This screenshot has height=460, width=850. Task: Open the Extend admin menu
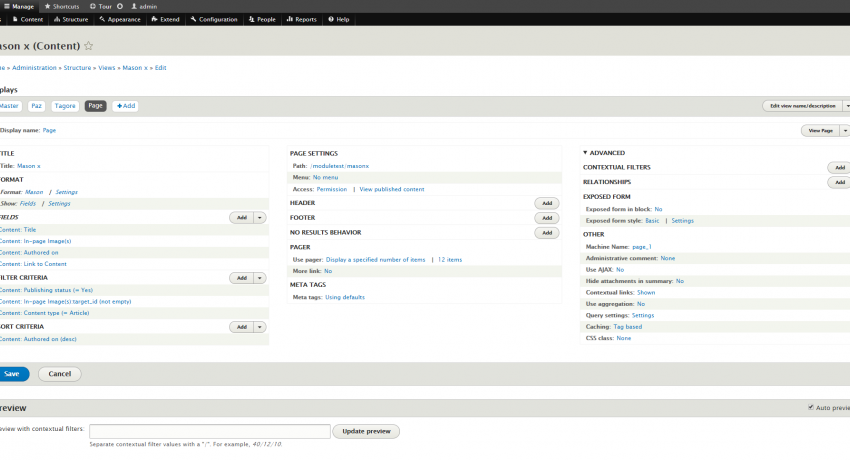[165, 20]
